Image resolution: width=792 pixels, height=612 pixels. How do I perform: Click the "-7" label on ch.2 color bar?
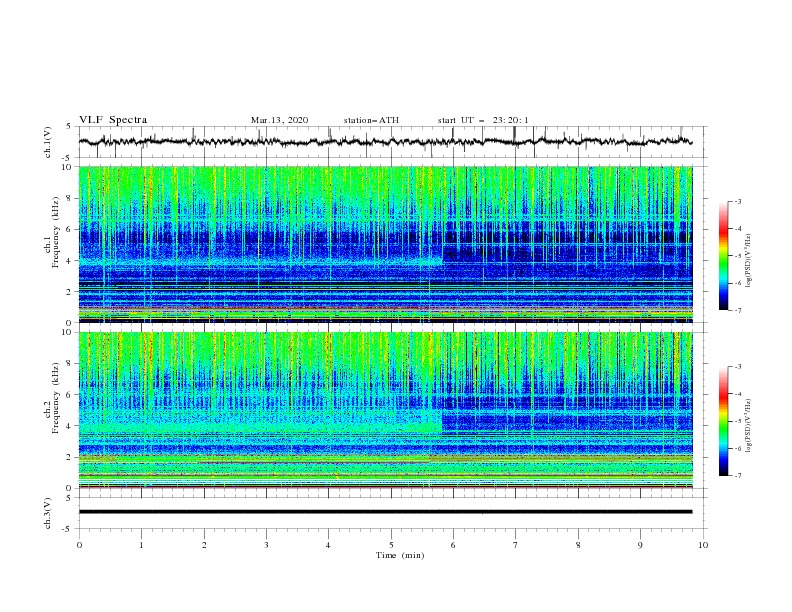click(x=737, y=476)
